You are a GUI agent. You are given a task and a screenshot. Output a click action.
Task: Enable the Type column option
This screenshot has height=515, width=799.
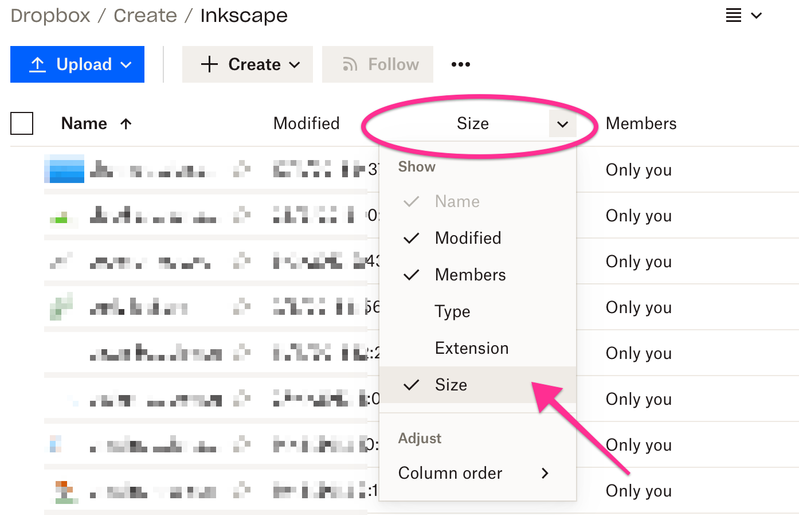tap(452, 312)
